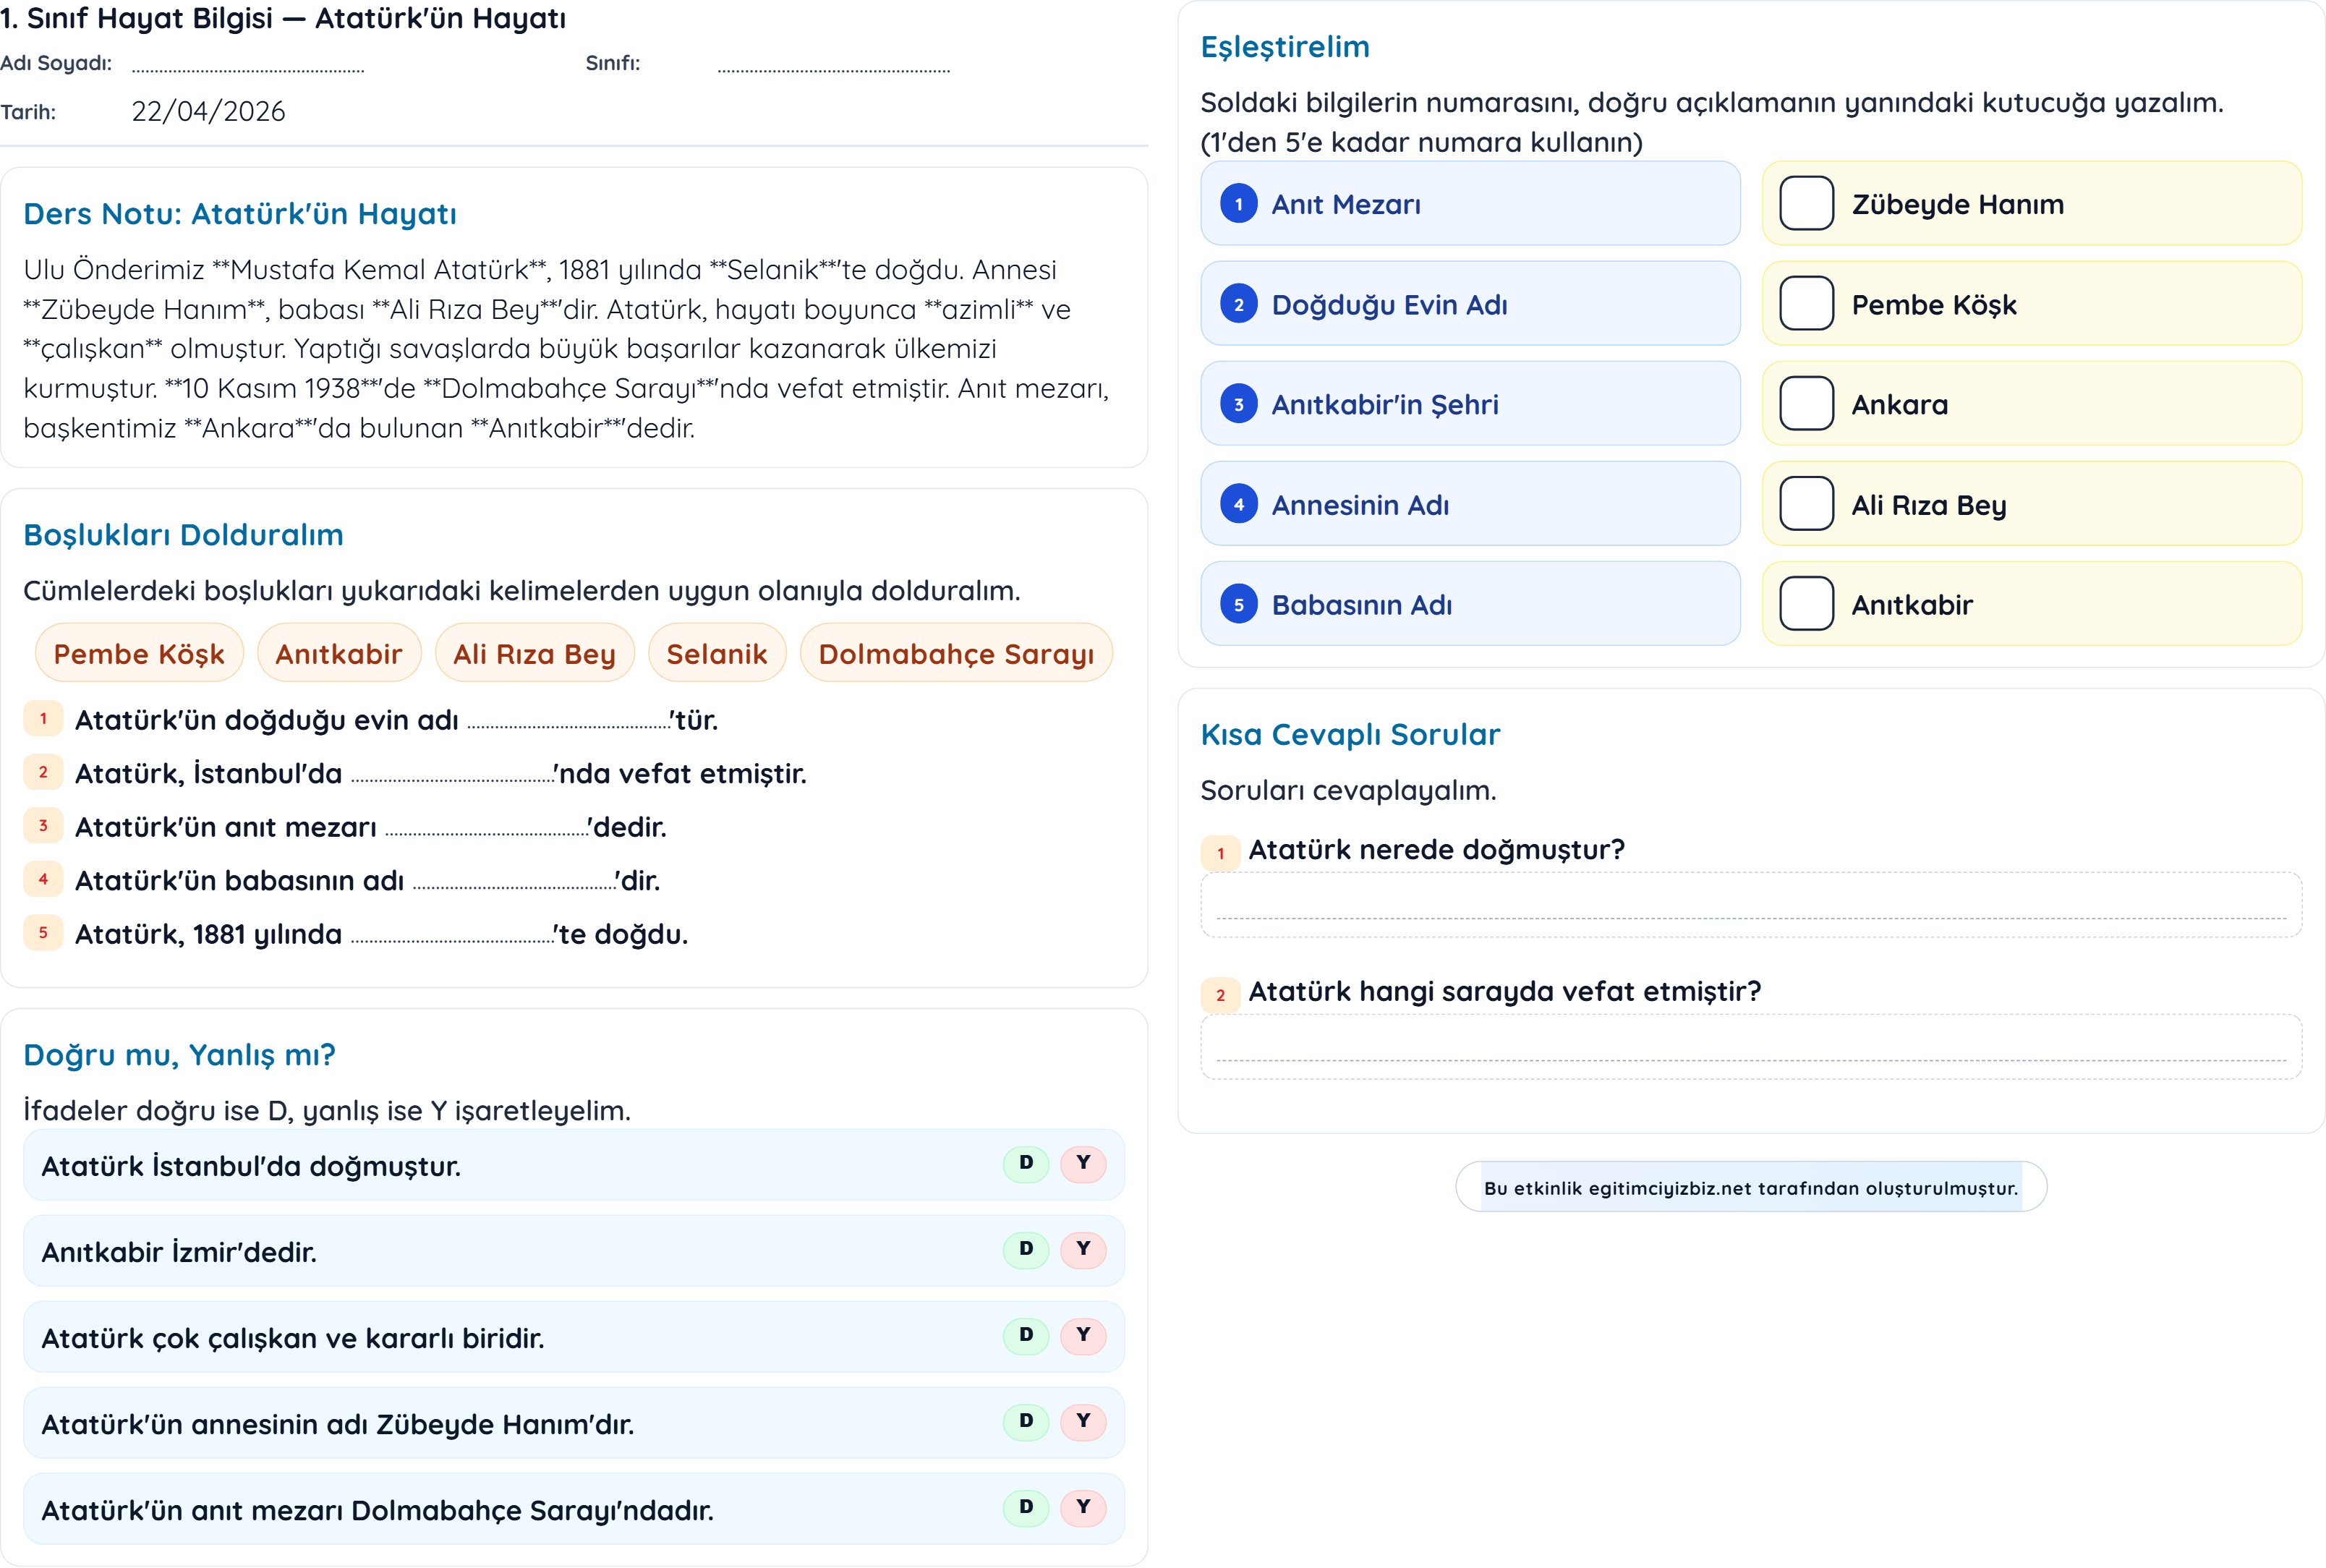2326x1568 pixels.
Task: Click the numbered circle 1 beside Anıt Mezarı
Action: pyautogui.click(x=1238, y=204)
